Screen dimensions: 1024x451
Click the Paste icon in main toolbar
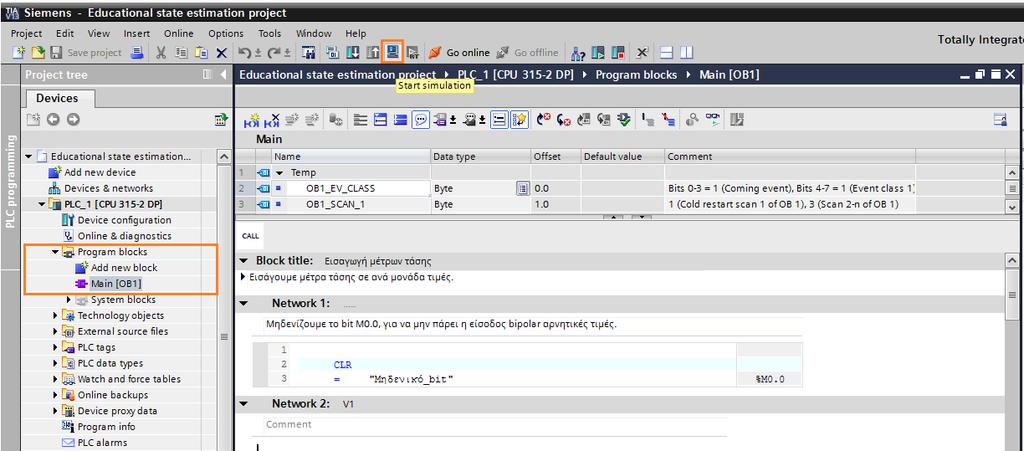coord(202,52)
